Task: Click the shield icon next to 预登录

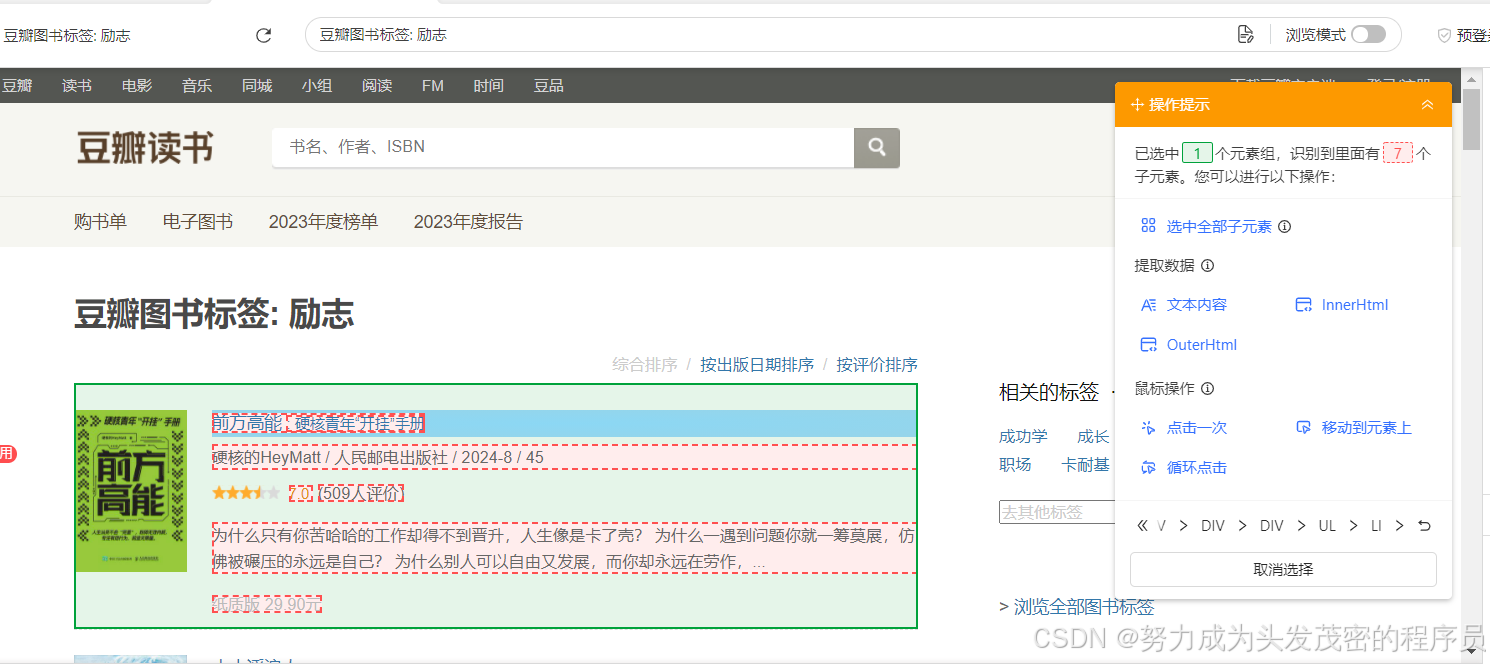Action: [1444, 35]
